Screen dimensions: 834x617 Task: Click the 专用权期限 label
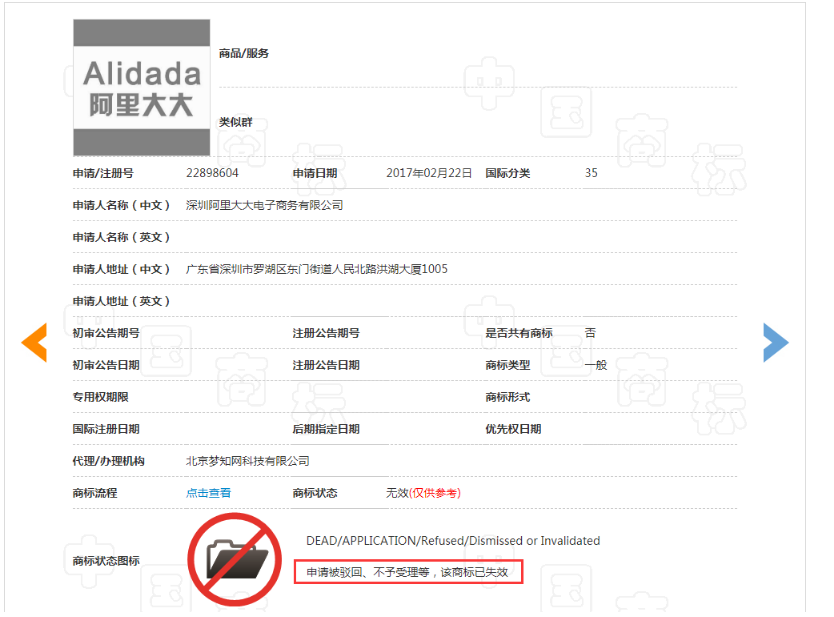(101, 397)
